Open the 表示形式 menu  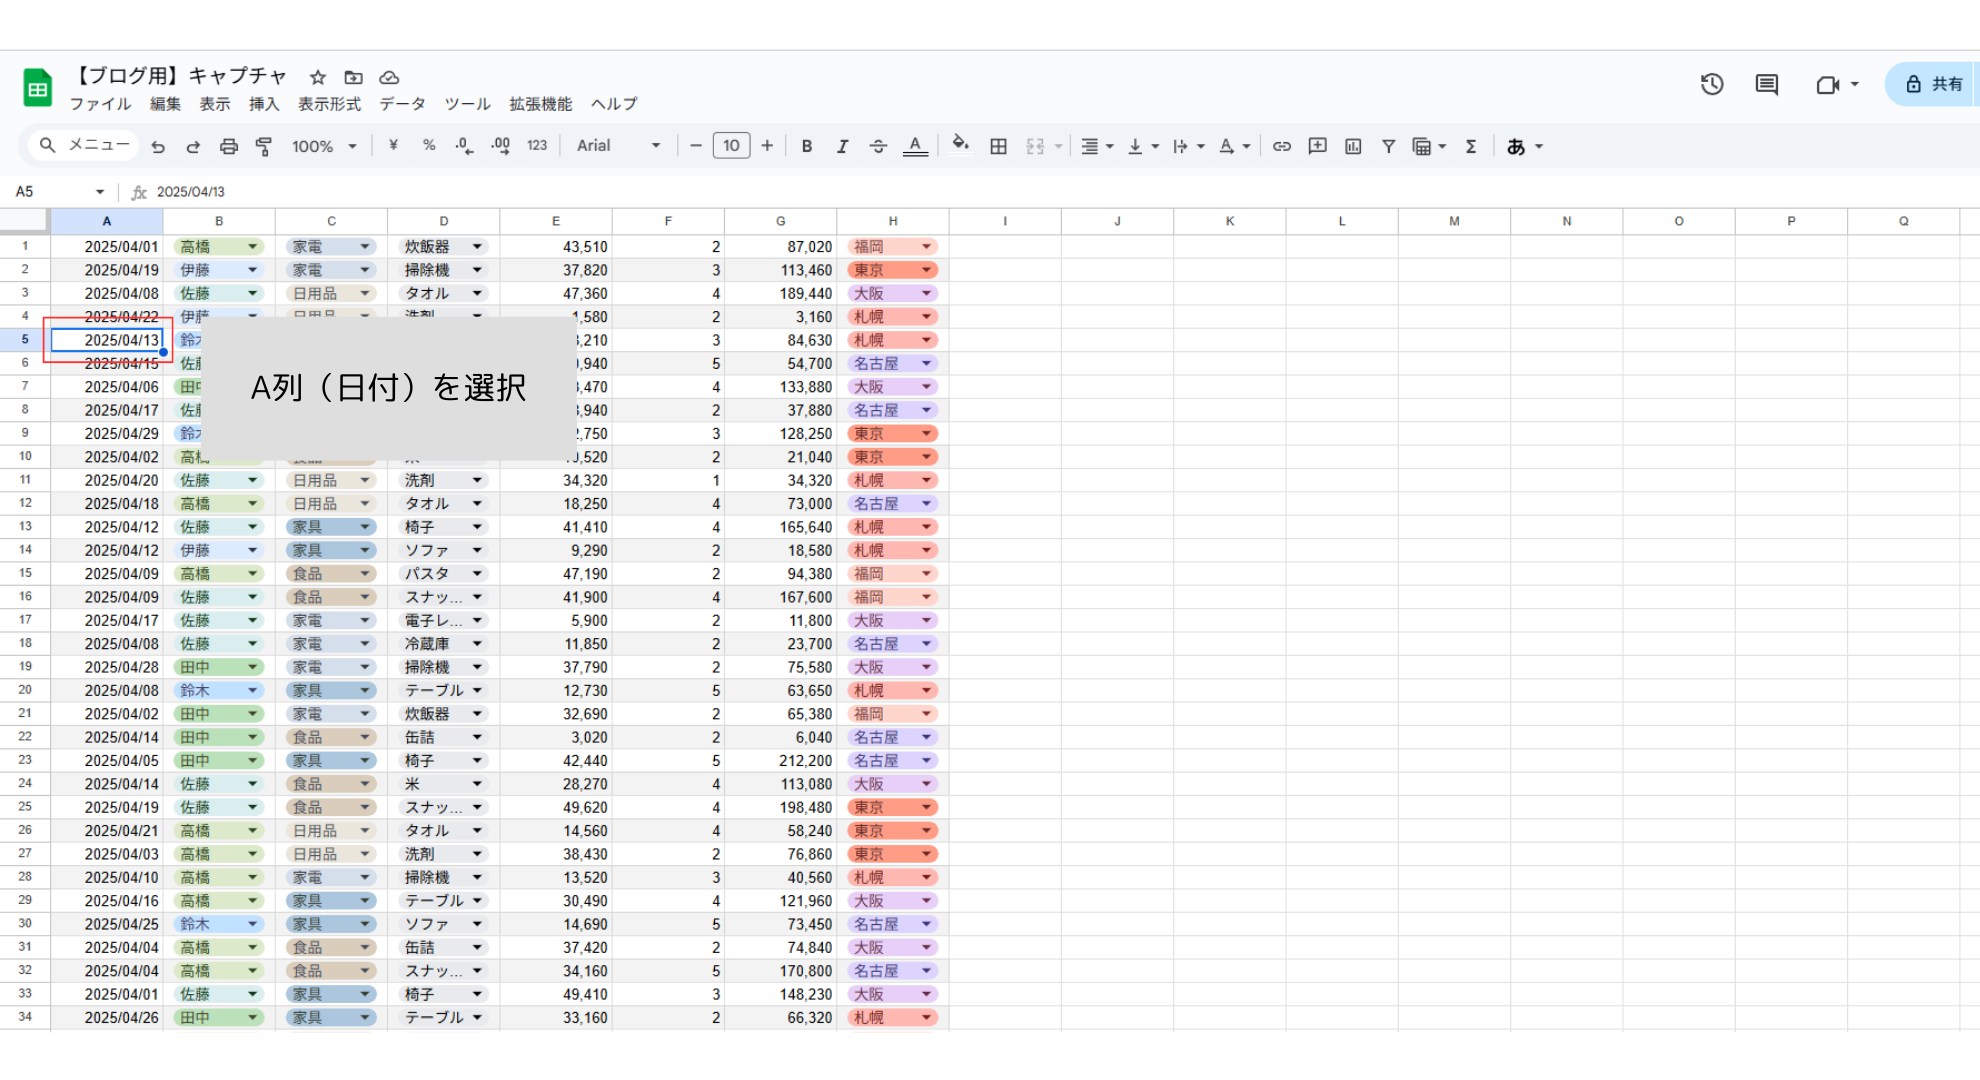329,104
